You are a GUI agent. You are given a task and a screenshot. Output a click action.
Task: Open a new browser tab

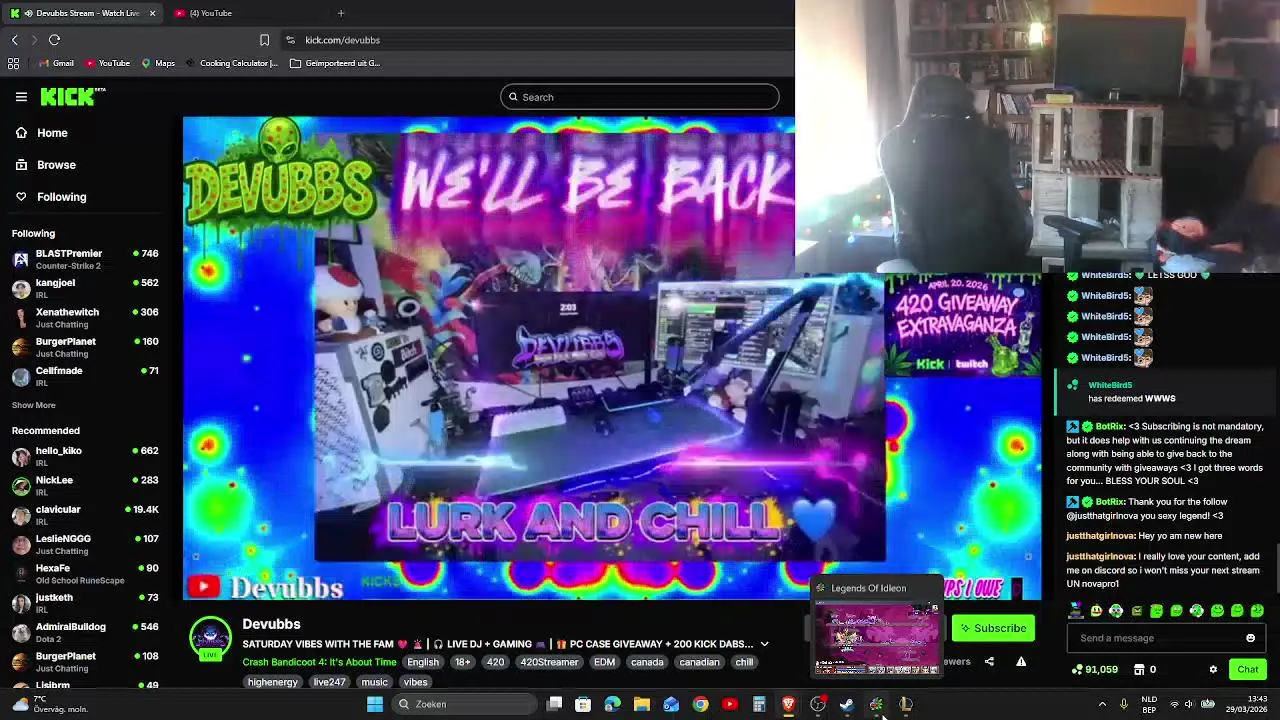tap(341, 13)
